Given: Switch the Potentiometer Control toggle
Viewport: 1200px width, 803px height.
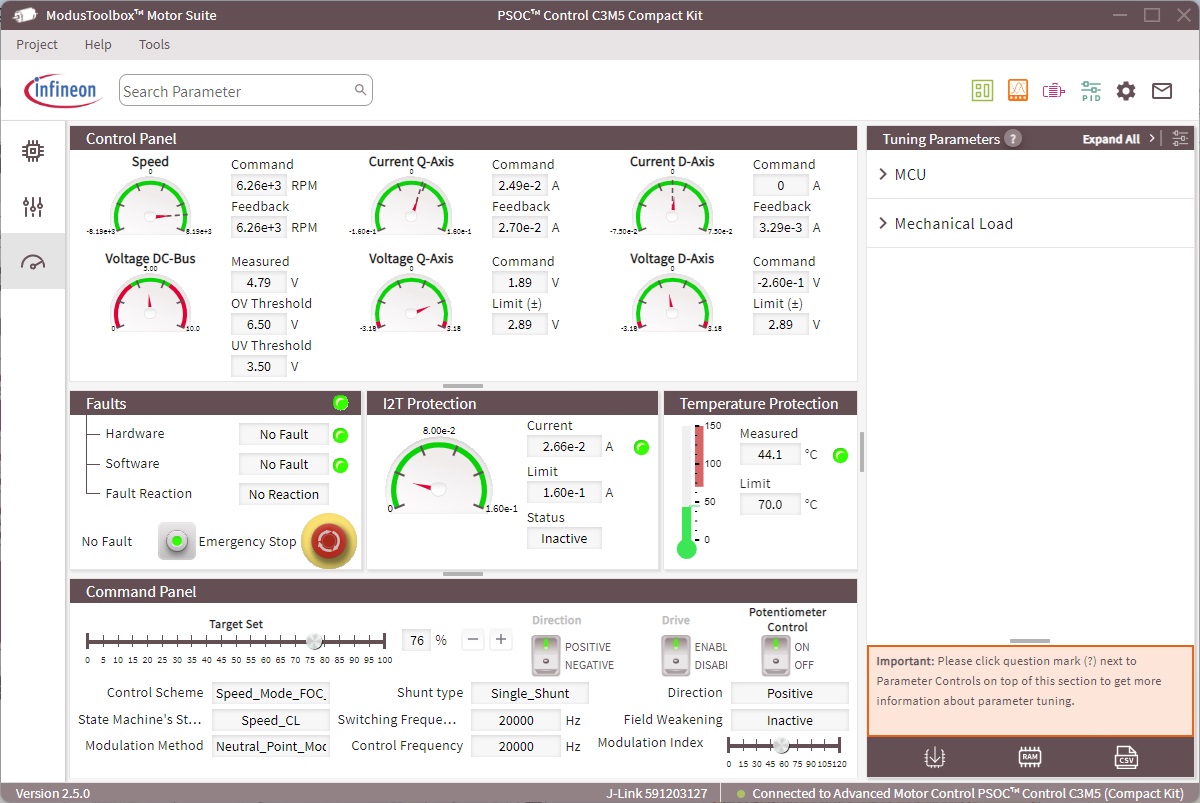Looking at the screenshot, I should [x=774, y=655].
